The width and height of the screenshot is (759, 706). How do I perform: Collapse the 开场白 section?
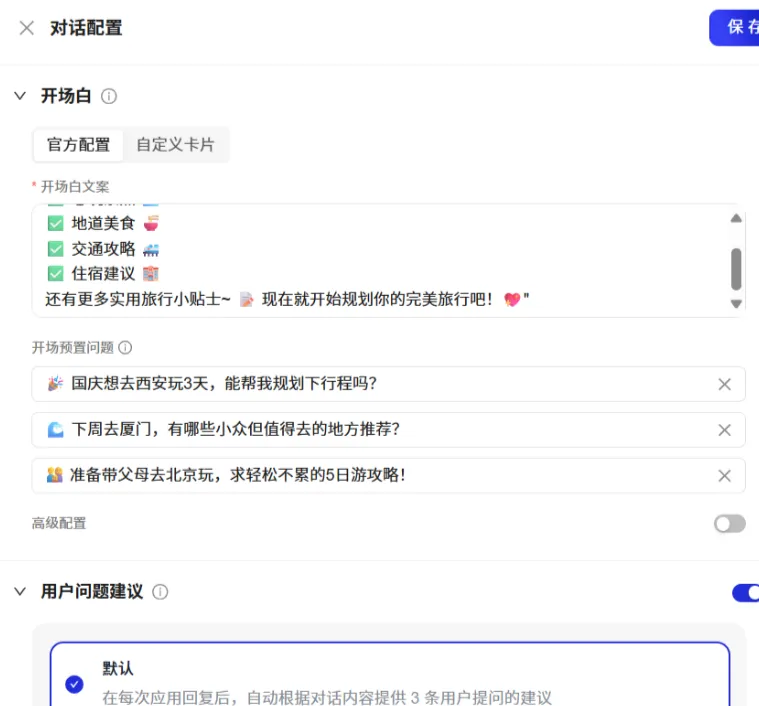[x=20, y=96]
